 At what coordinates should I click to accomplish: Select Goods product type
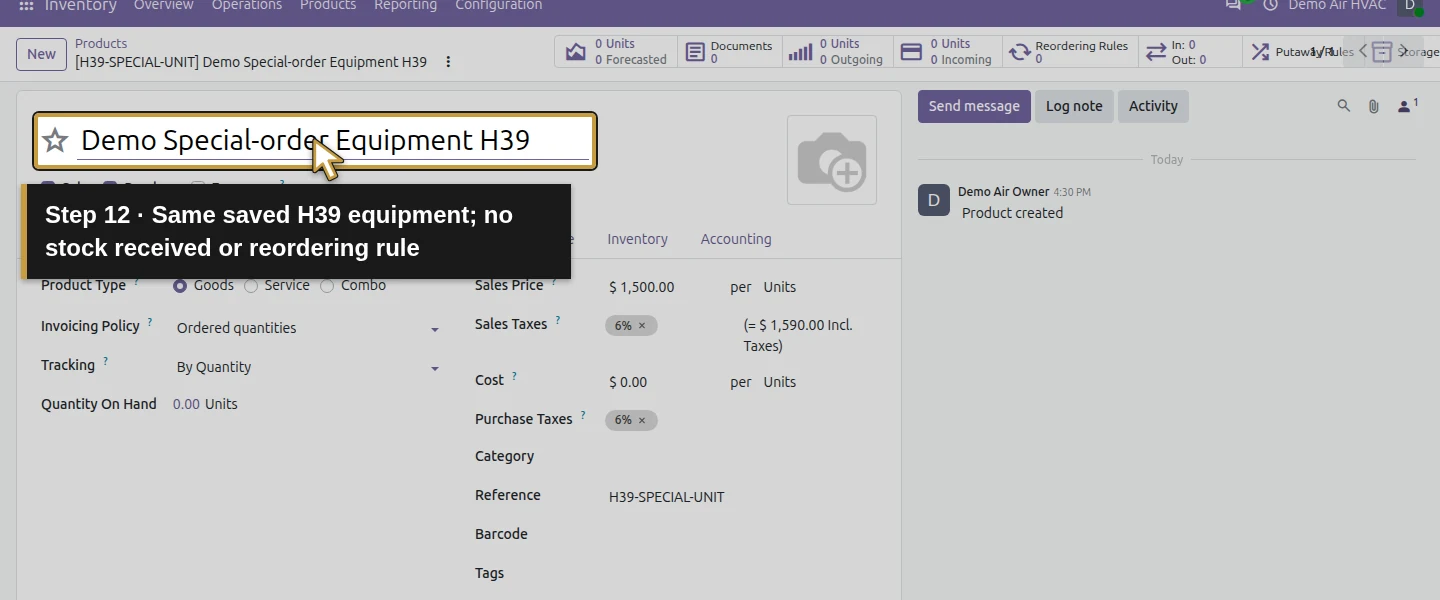click(180, 286)
